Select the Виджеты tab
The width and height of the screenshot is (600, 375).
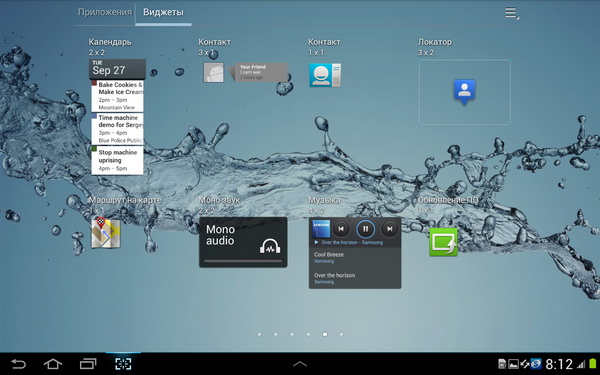[163, 12]
